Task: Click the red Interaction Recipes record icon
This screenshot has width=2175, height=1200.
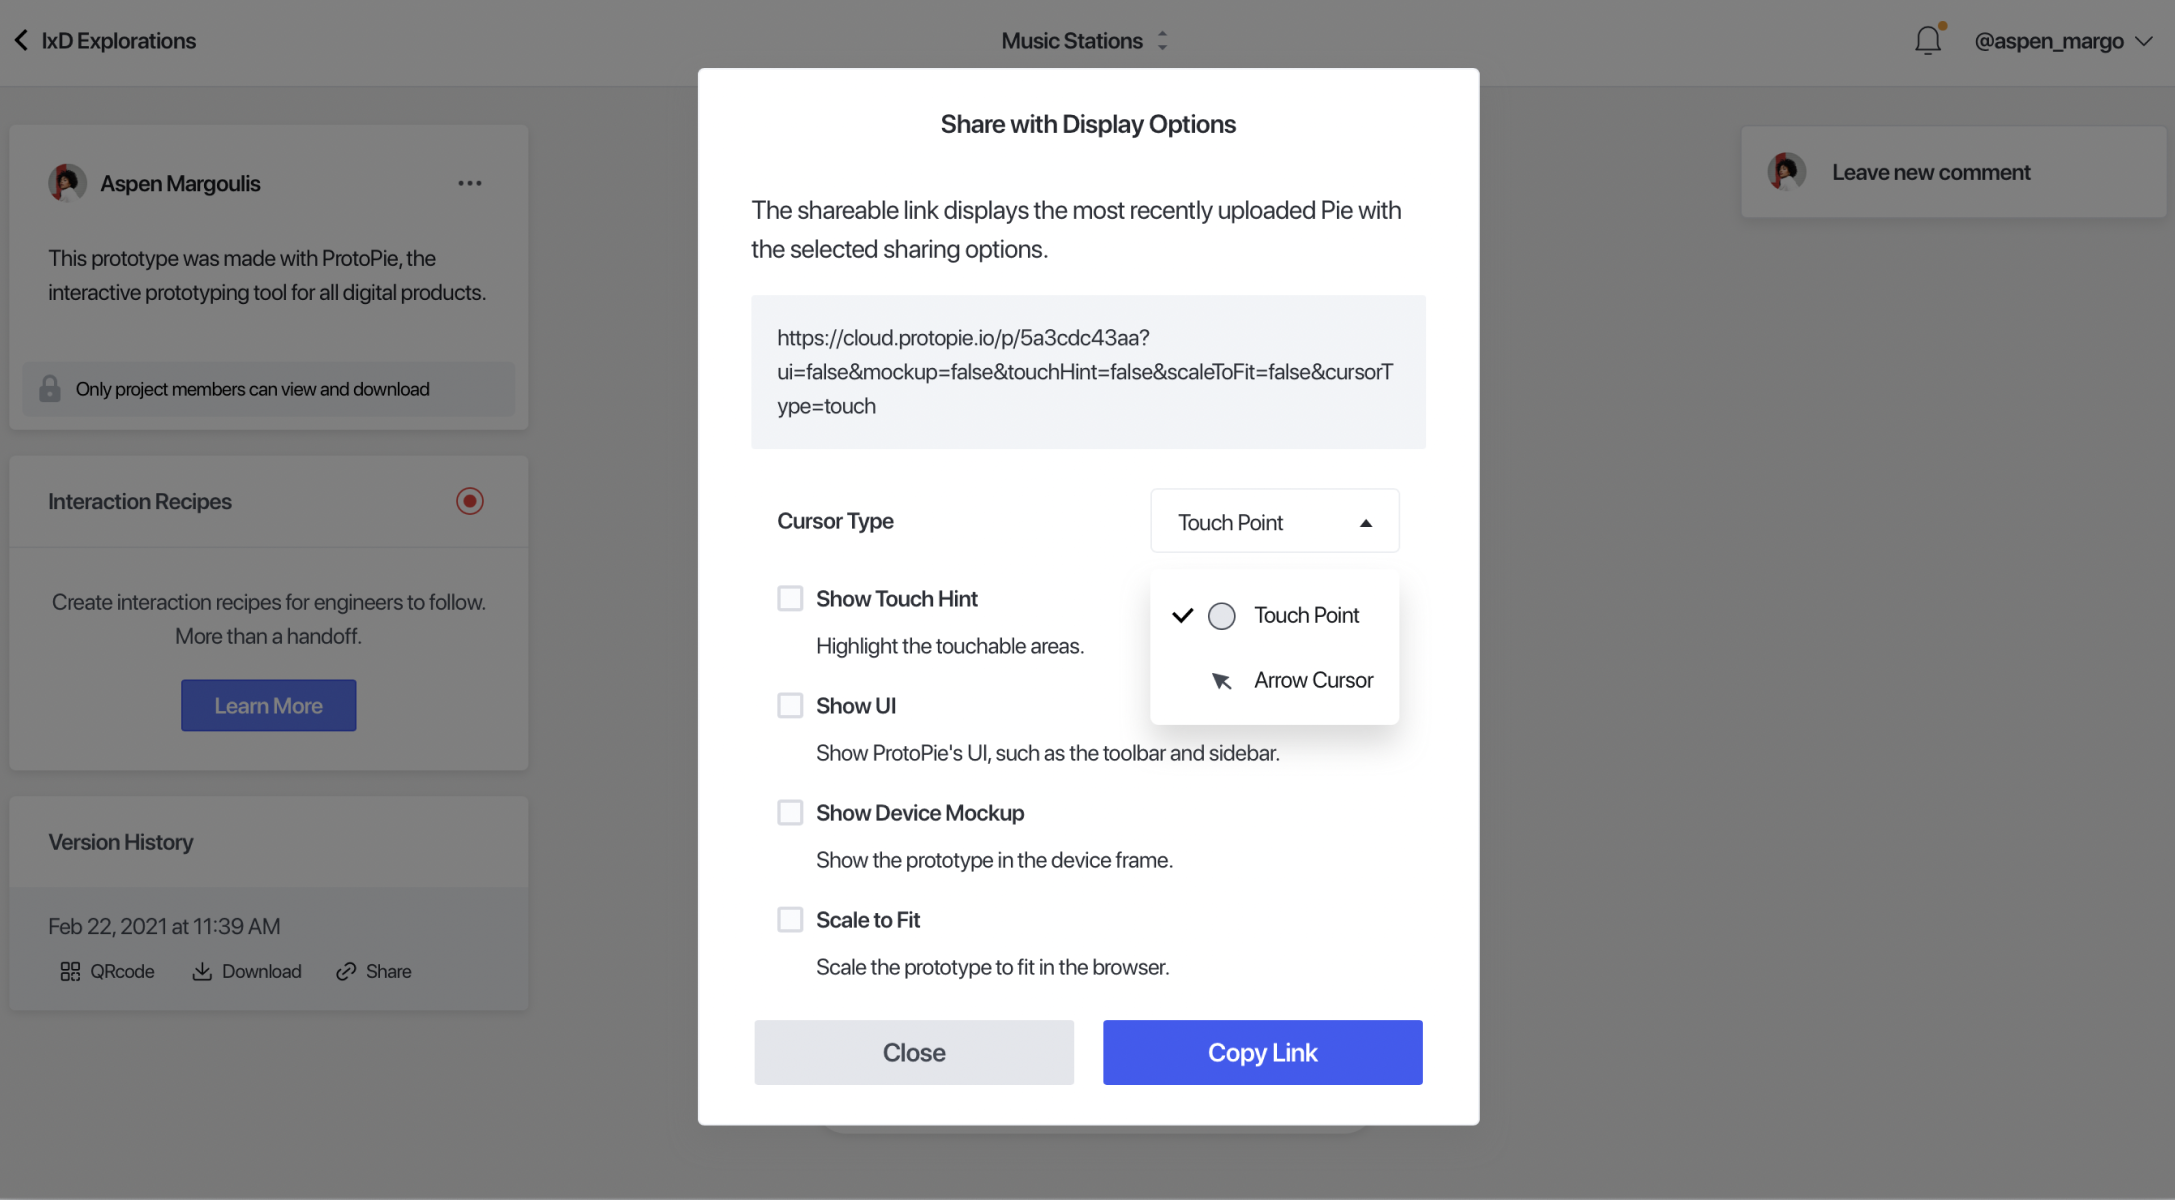Action: click(470, 501)
